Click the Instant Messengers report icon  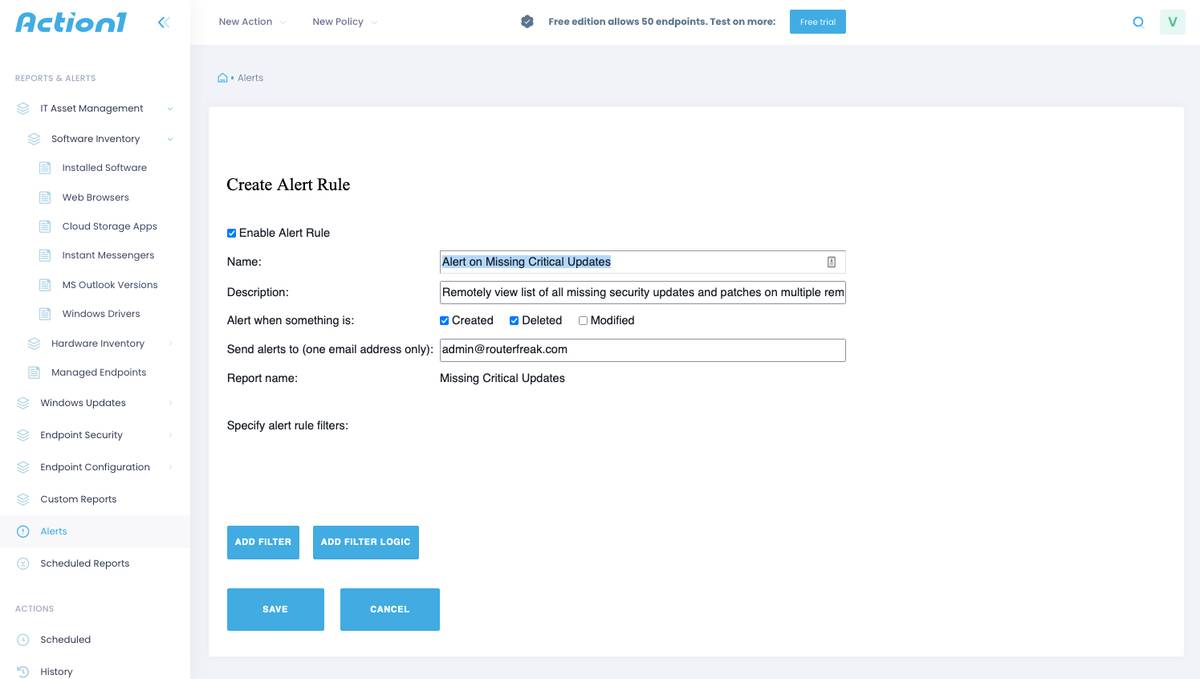[45, 255]
